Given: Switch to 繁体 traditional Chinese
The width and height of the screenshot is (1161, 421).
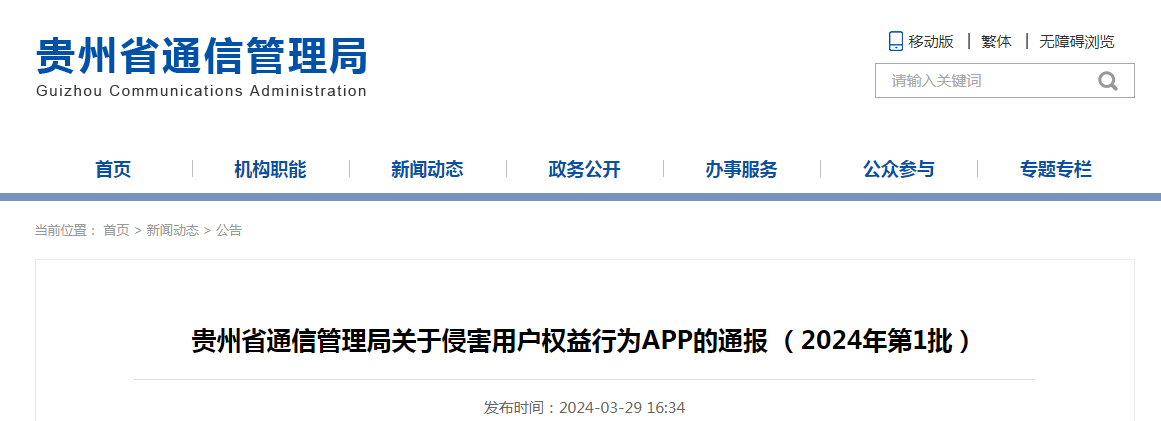Looking at the screenshot, I should [997, 41].
